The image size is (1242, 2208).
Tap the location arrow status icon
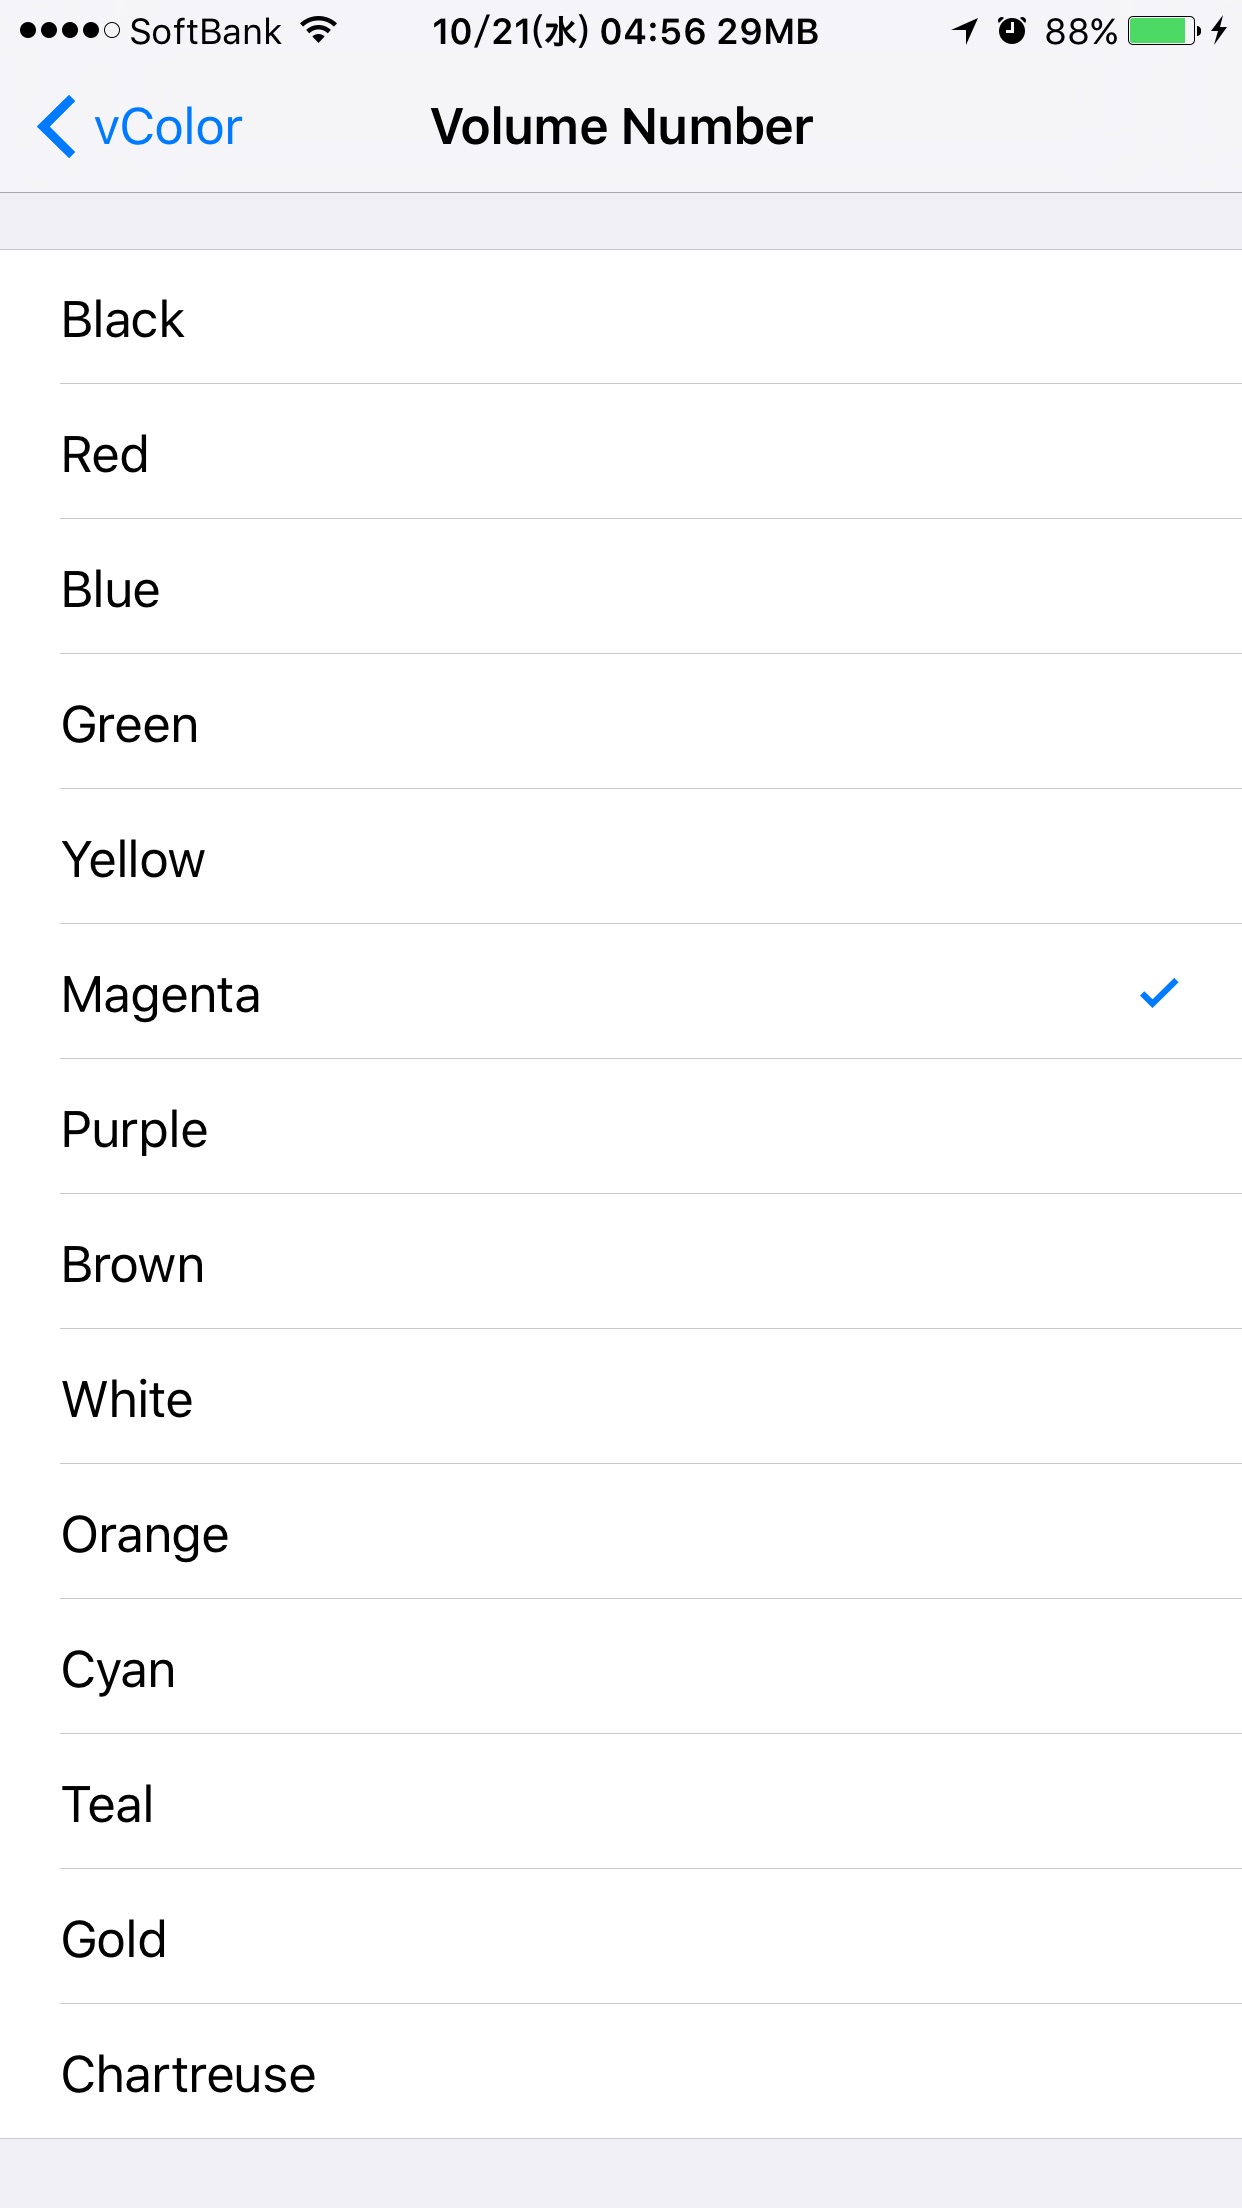click(965, 31)
